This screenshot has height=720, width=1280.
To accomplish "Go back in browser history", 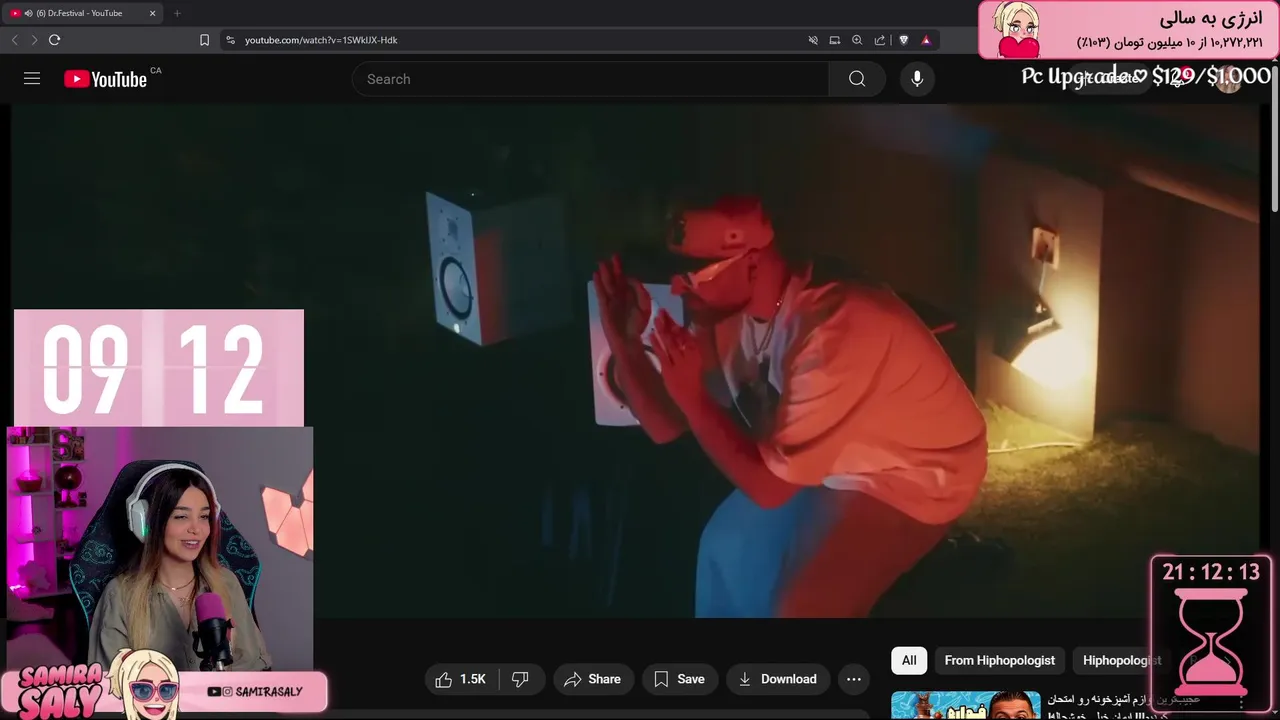I will 14,40.
